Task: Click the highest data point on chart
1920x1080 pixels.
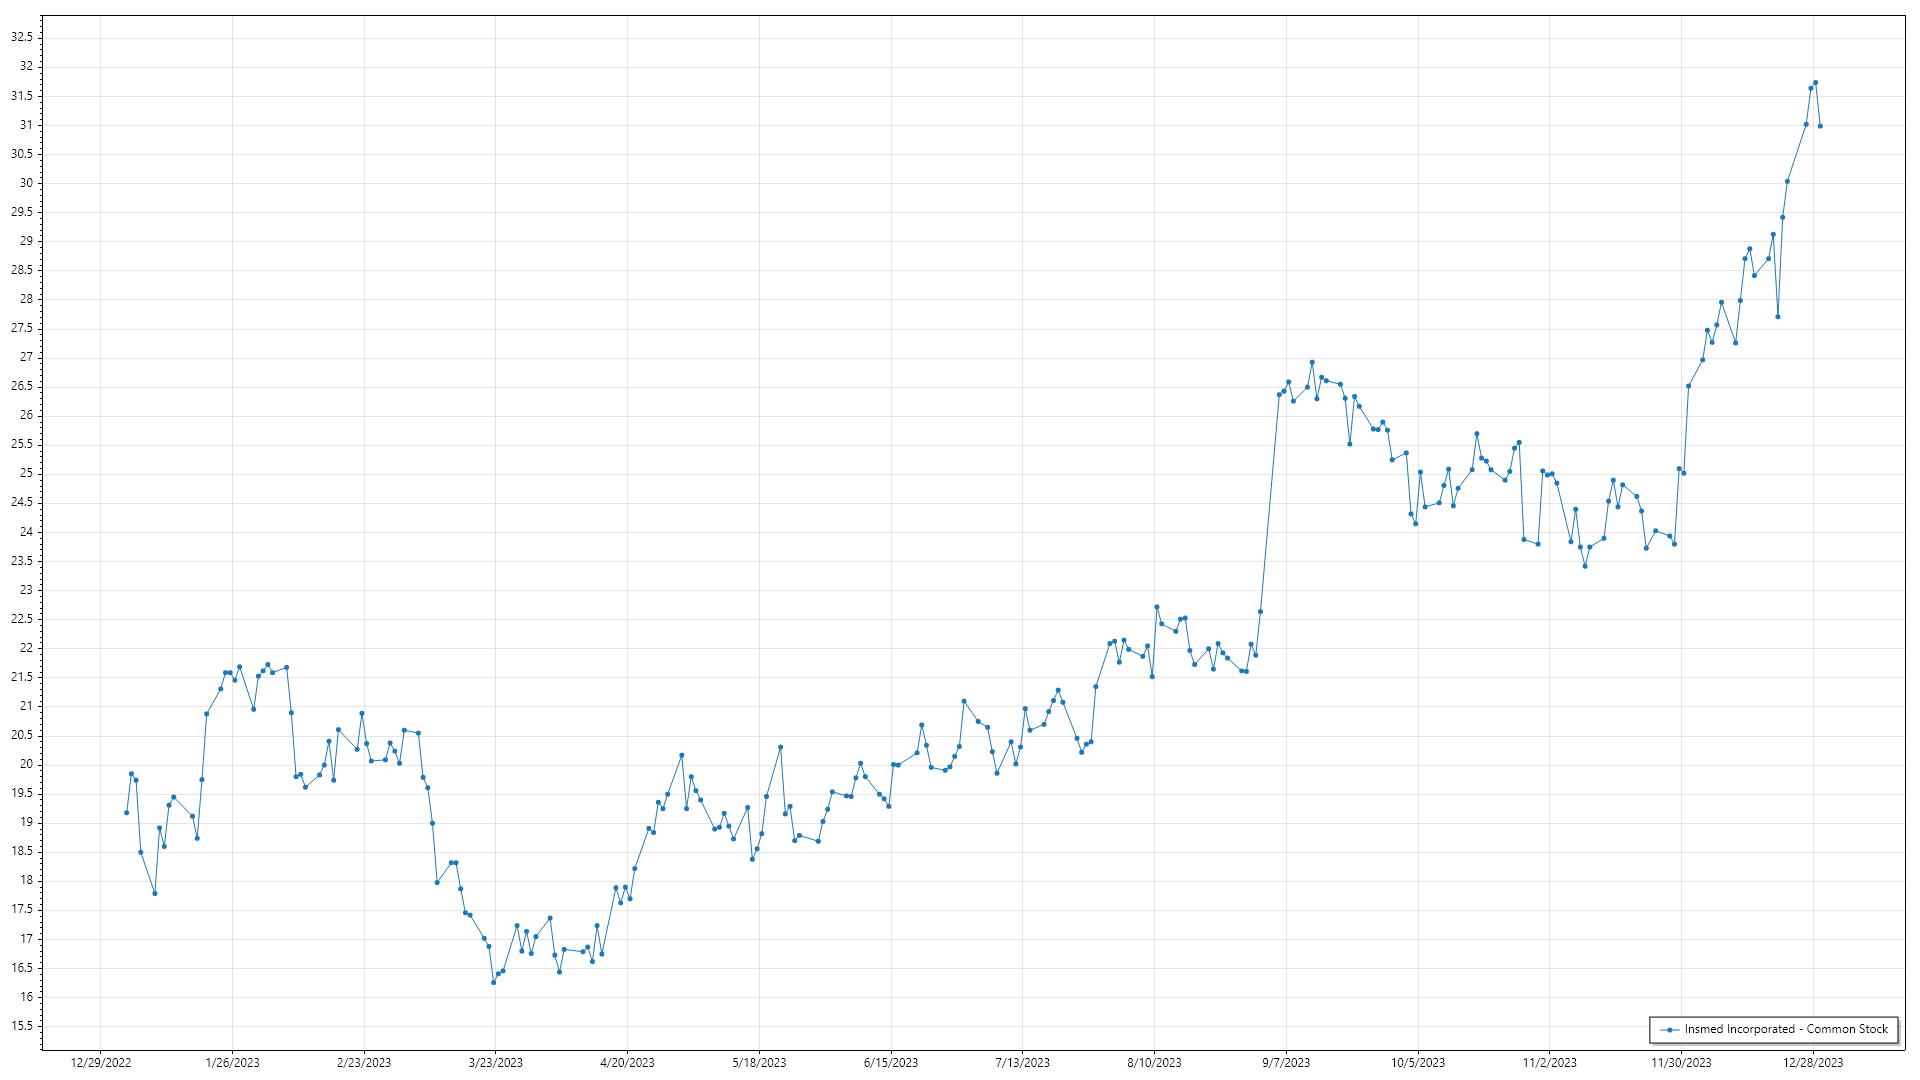Action: (1815, 83)
